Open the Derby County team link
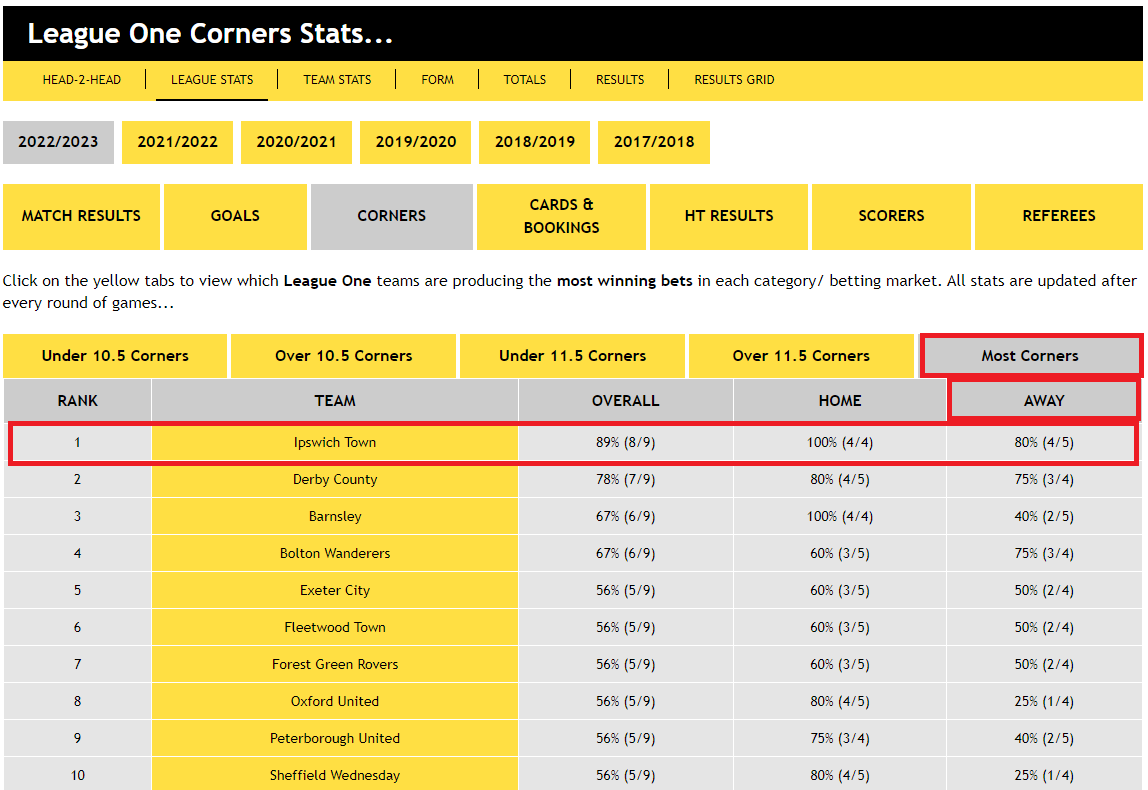Viewport: 1148px width, 790px height. [335, 480]
